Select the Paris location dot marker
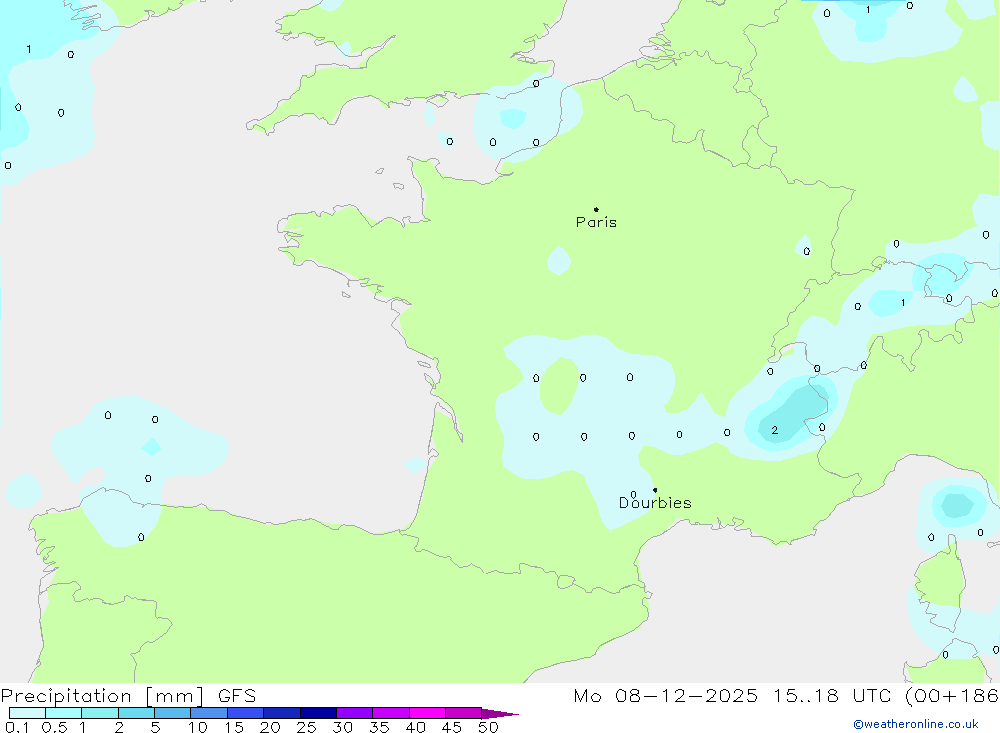1000x733 pixels. pyautogui.click(x=596, y=209)
